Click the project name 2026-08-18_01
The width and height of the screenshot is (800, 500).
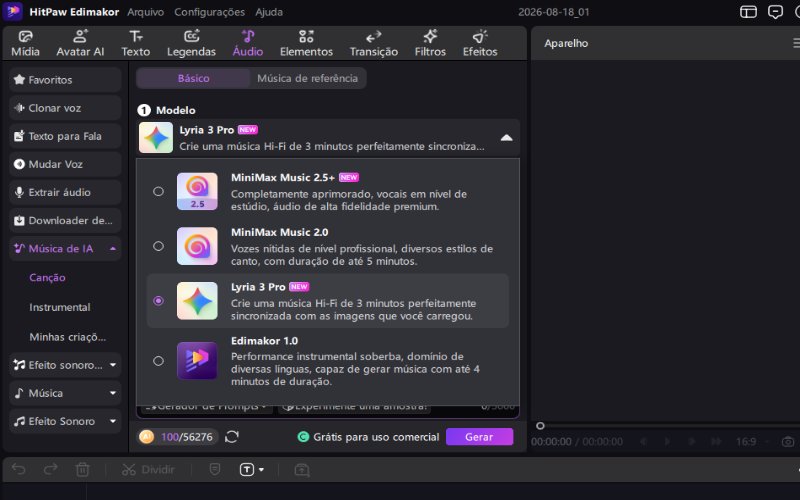pyautogui.click(x=554, y=12)
